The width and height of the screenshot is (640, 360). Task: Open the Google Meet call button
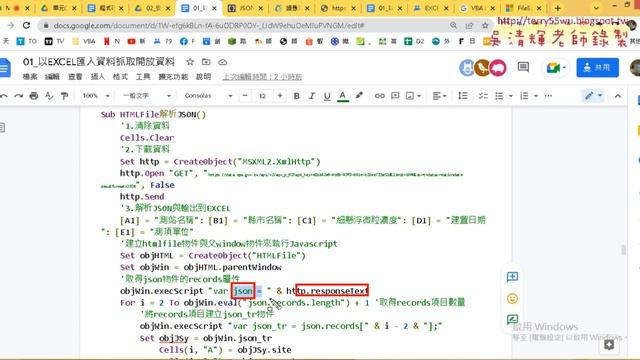pyautogui.click(x=556, y=68)
